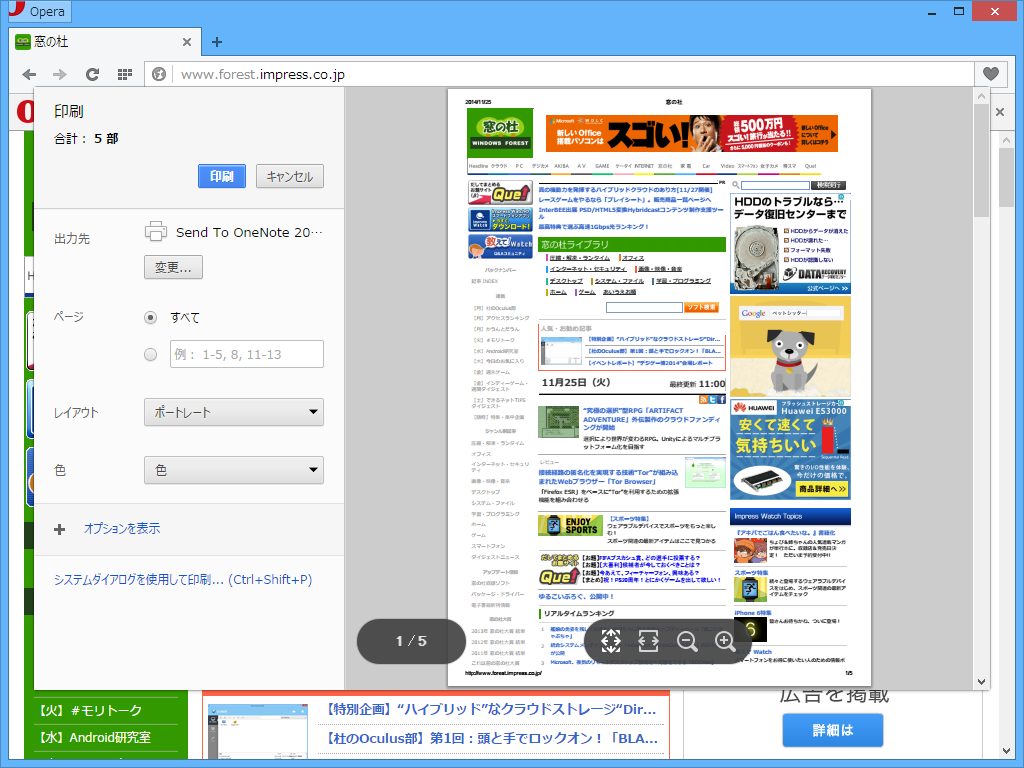
Task: Open the 【杜のOculus部】第1回 article link
Action: pyautogui.click(x=491, y=739)
